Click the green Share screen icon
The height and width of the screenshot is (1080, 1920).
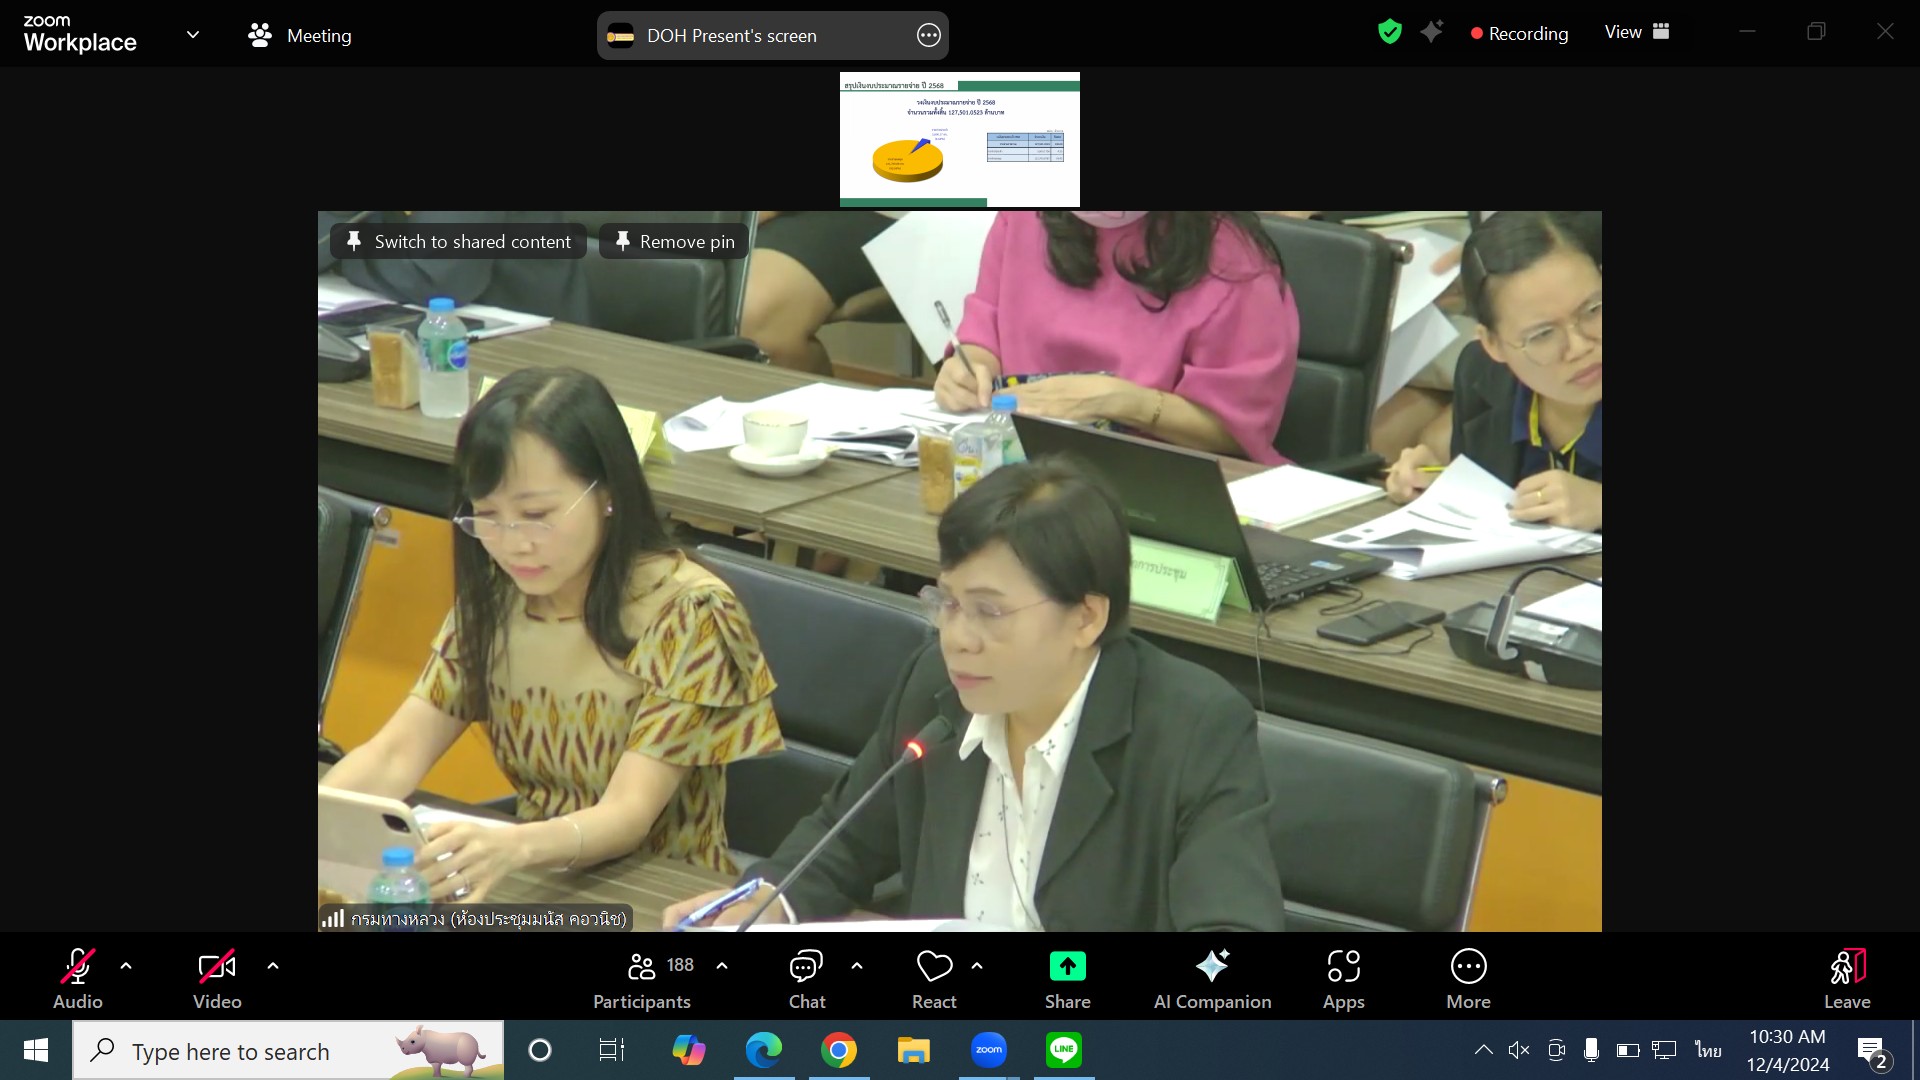click(1067, 967)
